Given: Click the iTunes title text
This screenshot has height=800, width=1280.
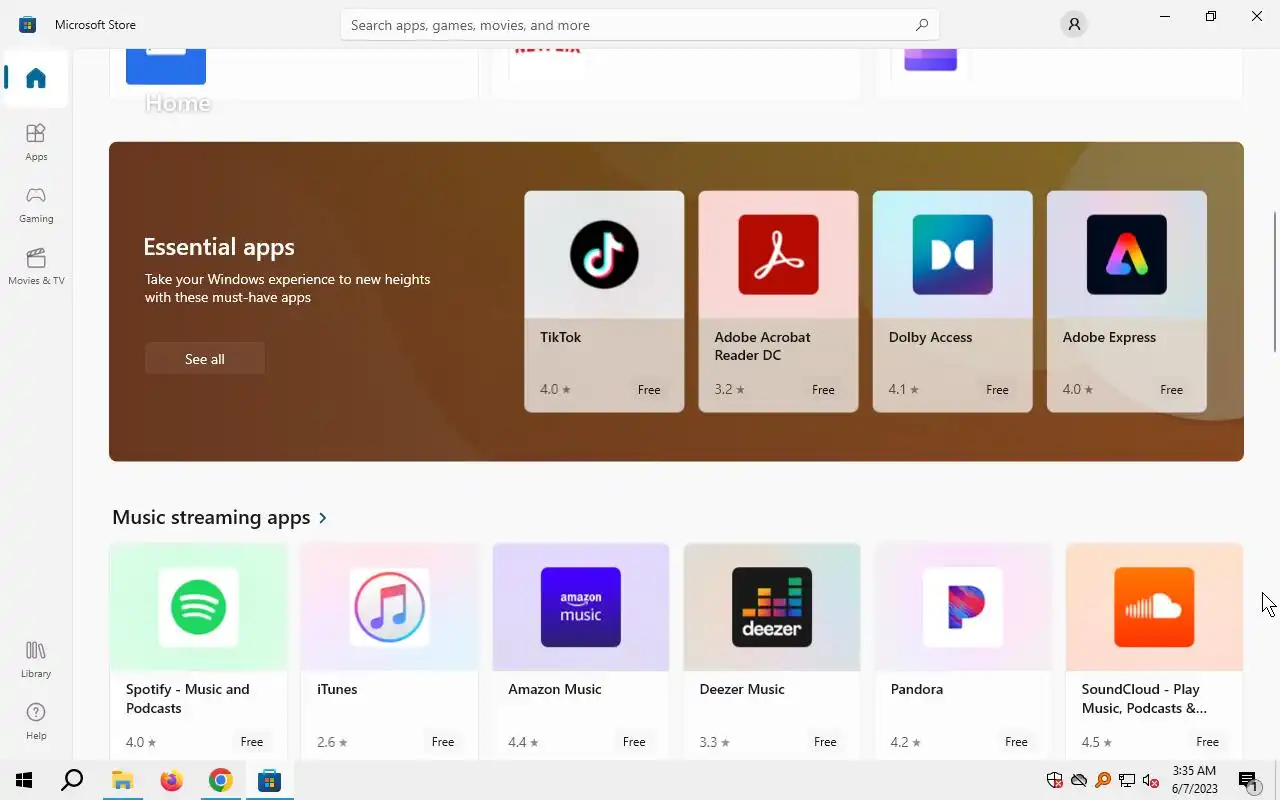Looking at the screenshot, I should (337, 689).
